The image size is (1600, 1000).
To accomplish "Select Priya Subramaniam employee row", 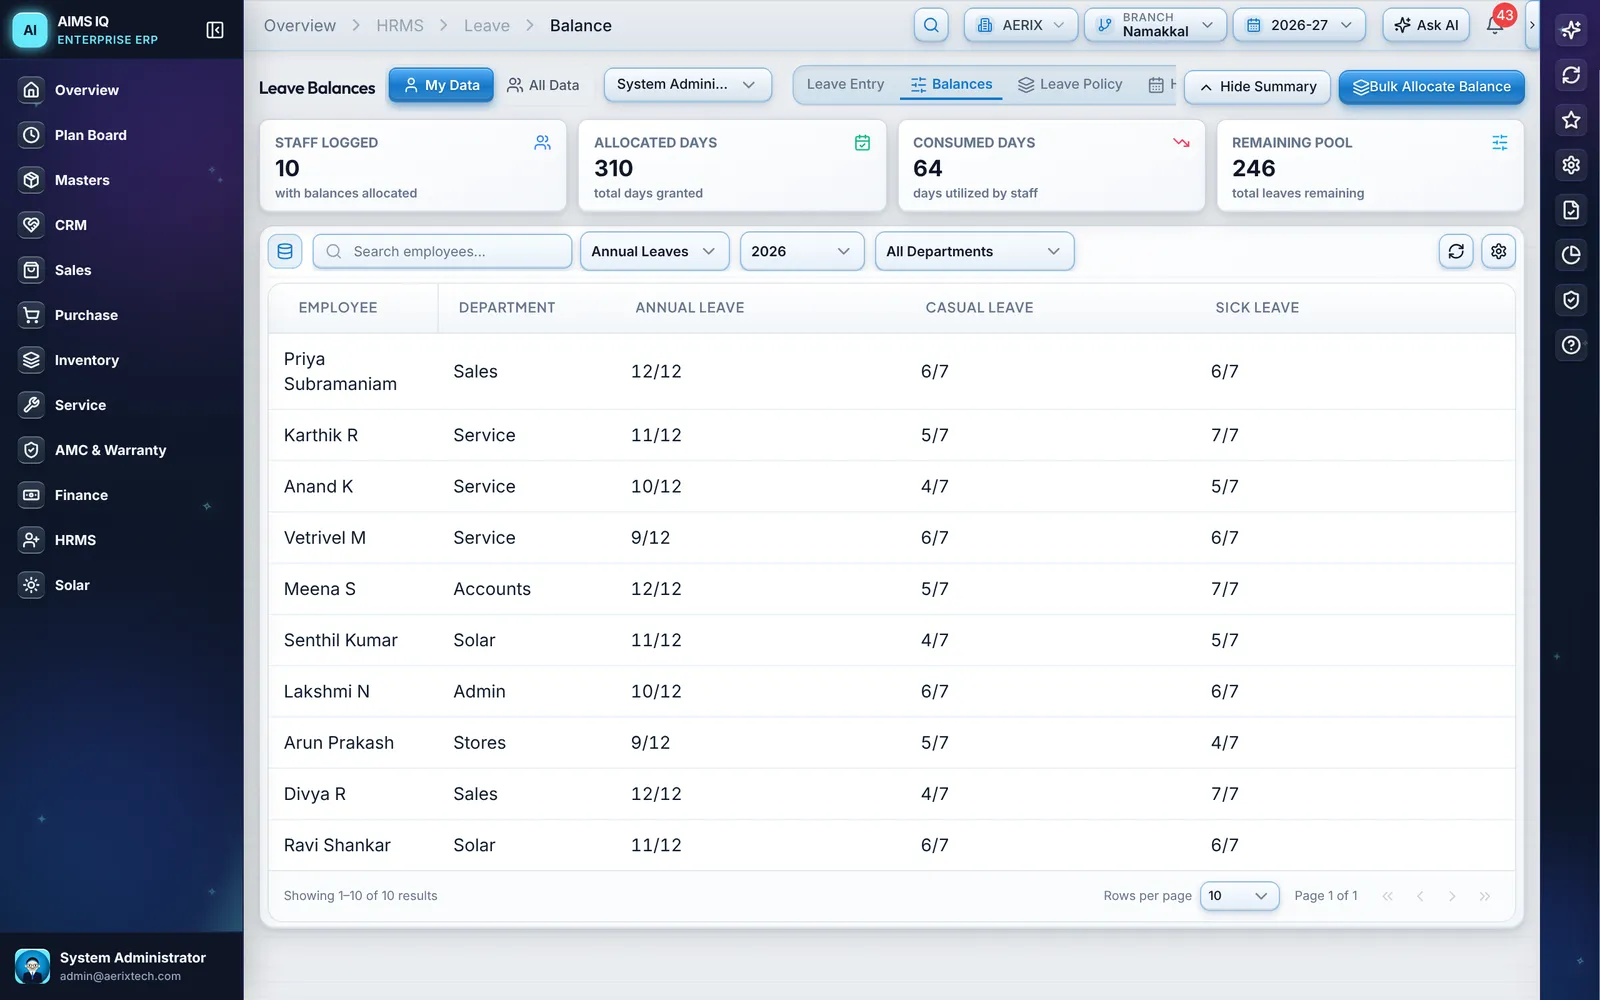I will pyautogui.click(x=891, y=371).
